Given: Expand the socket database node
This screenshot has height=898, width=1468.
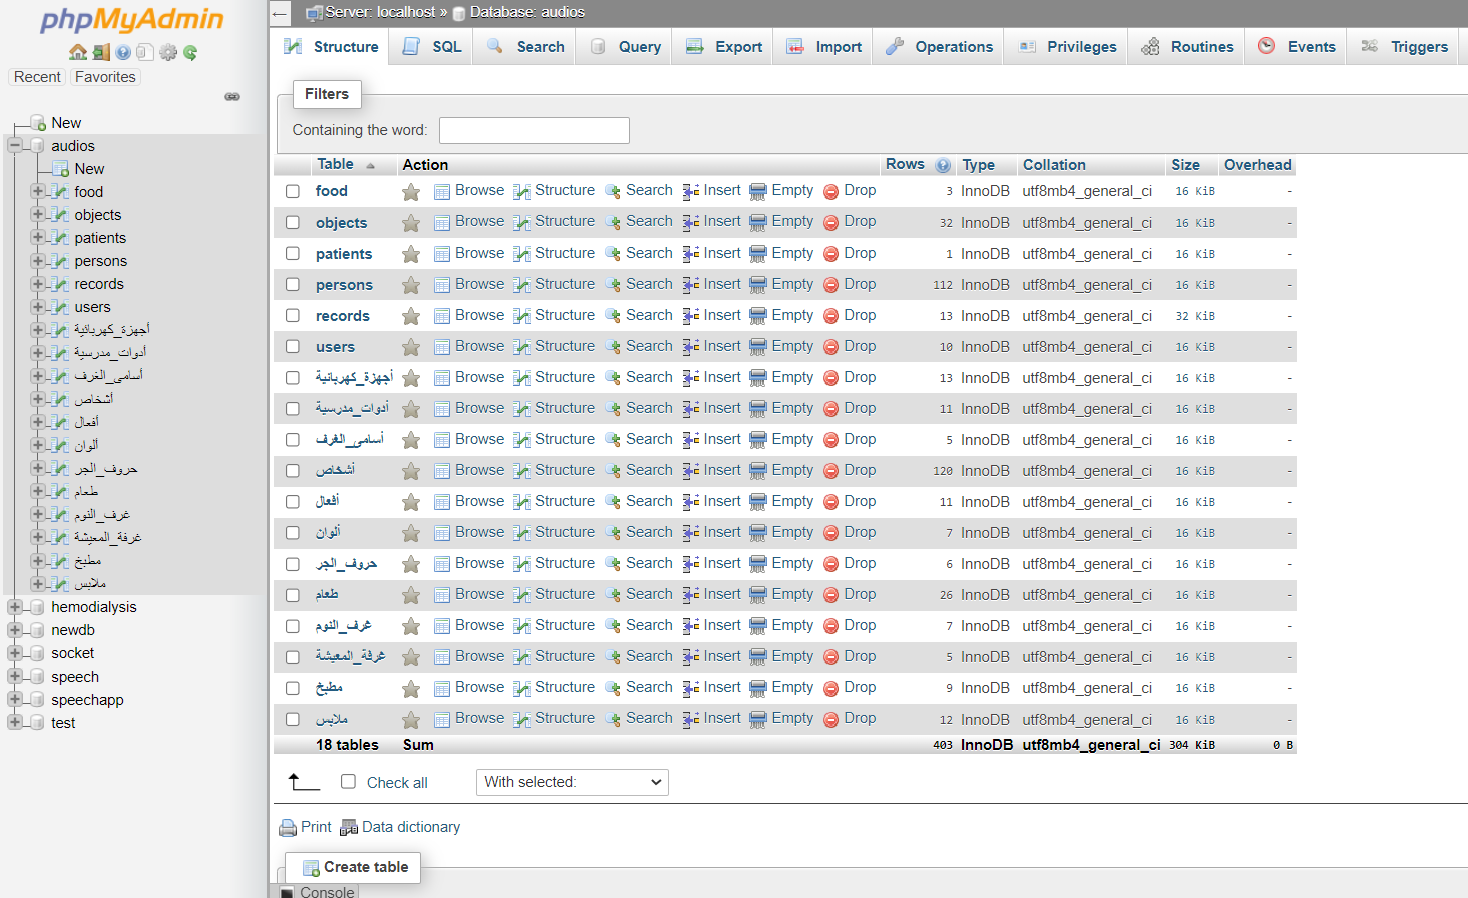Looking at the screenshot, I should [15, 653].
